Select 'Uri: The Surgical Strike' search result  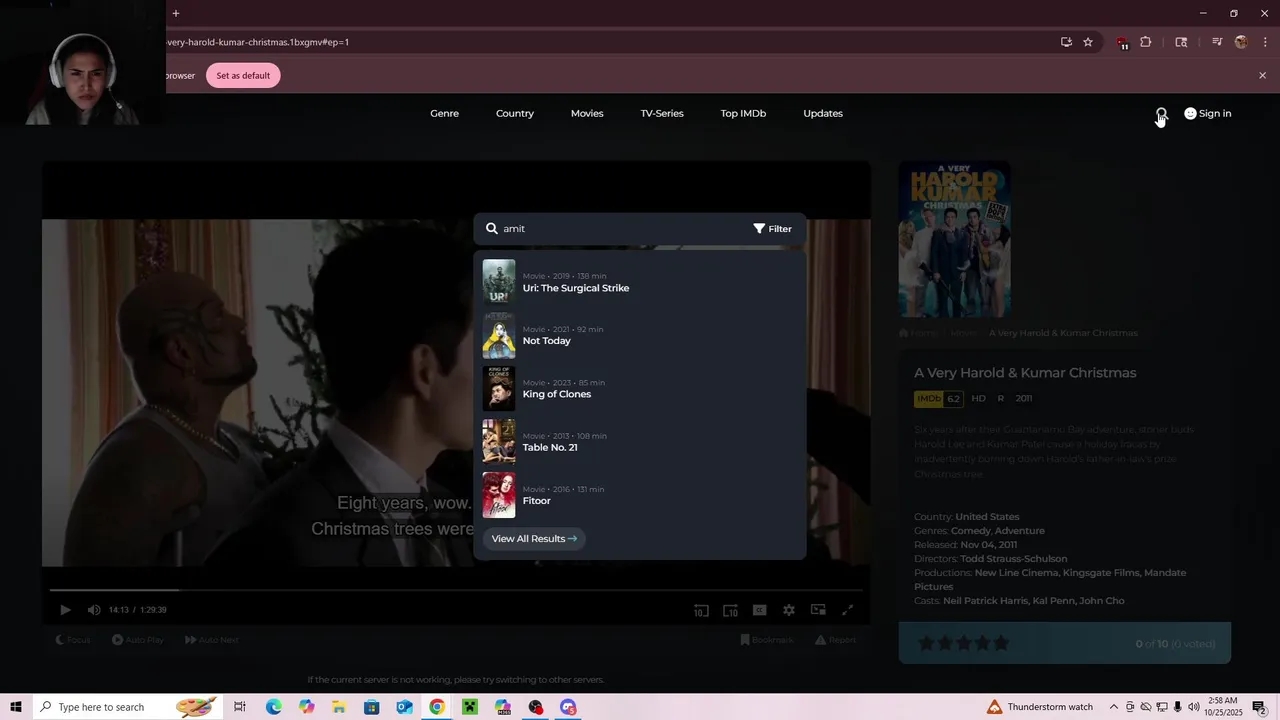pos(640,282)
